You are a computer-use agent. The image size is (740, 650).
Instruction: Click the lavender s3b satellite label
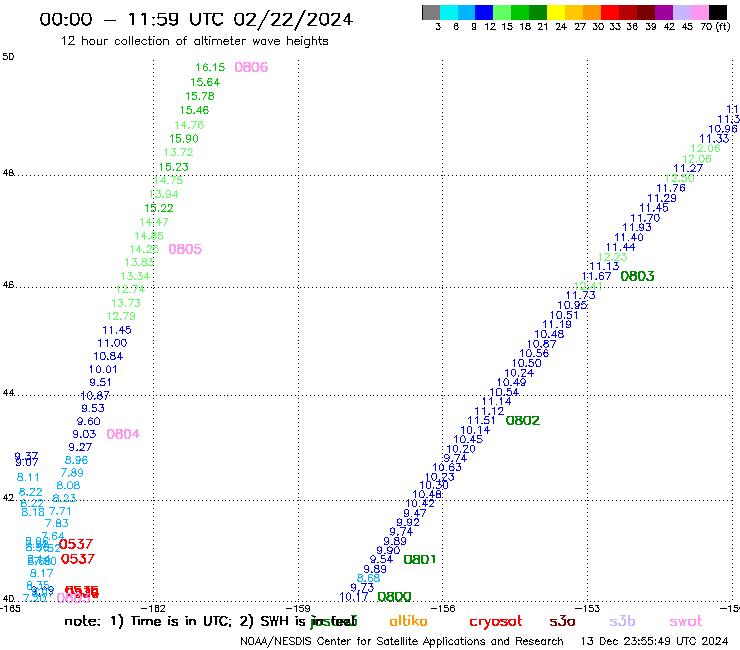tap(622, 622)
